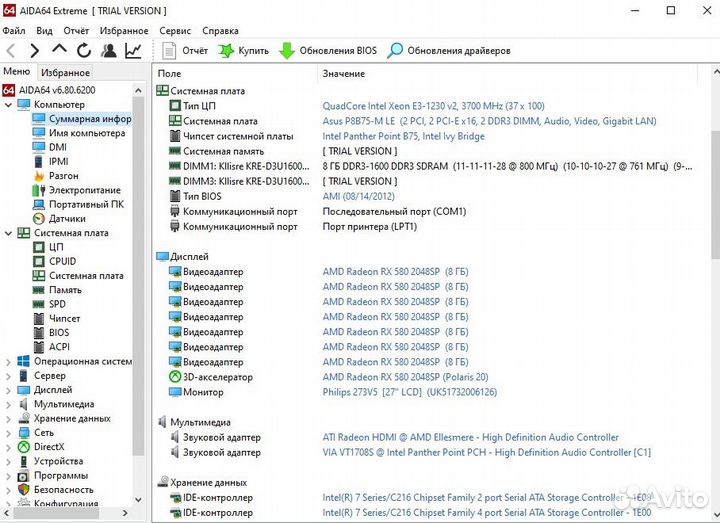
Task: Open the Справка menu
Action: coord(220,31)
